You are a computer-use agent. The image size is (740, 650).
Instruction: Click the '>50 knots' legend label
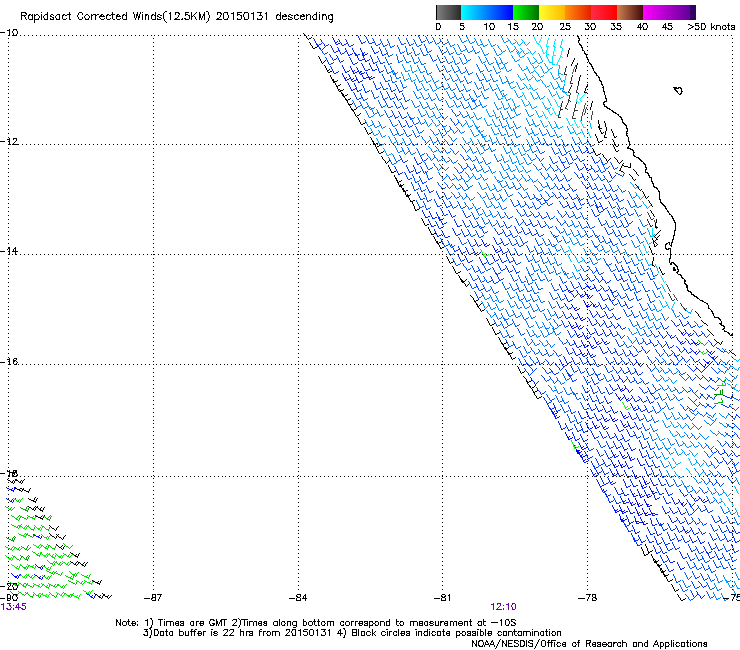click(x=711, y=26)
